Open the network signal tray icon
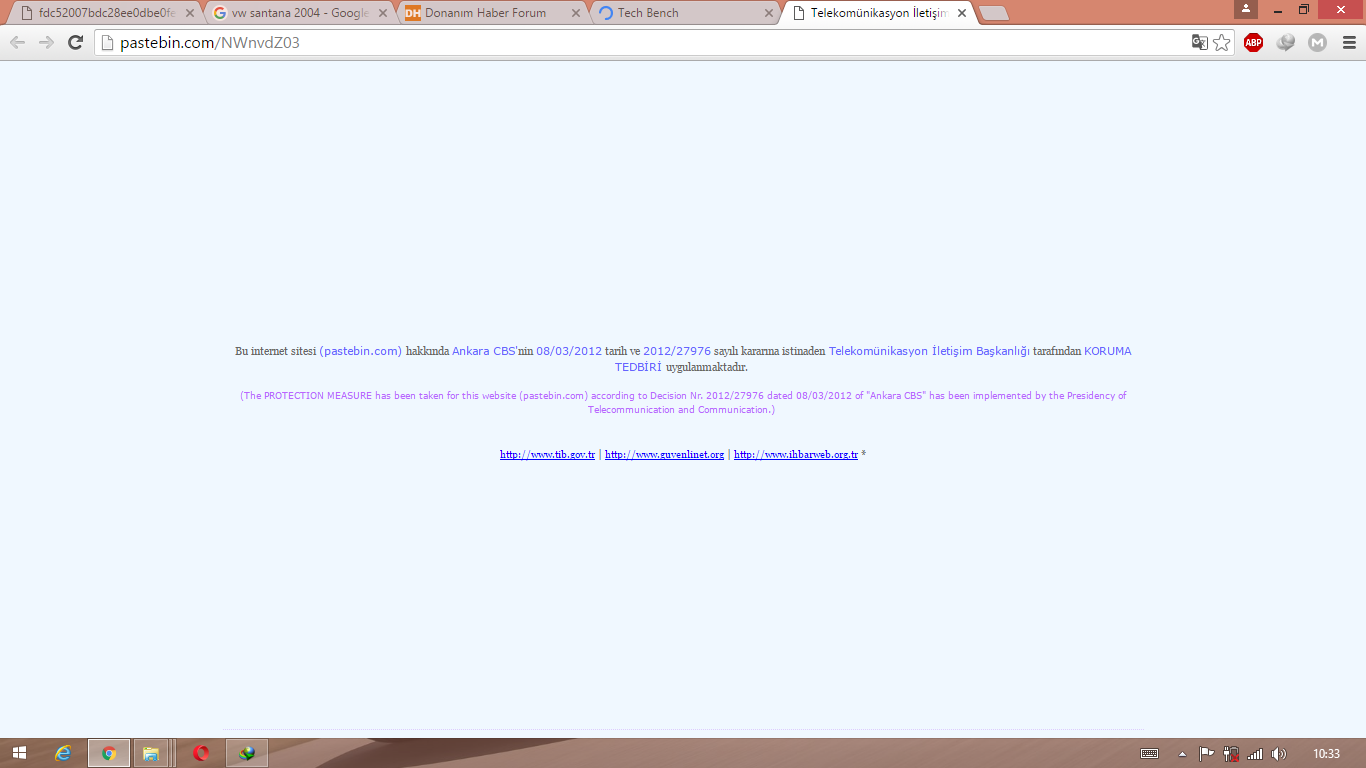The height and width of the screenshot is (768, 1366). point(1255,753)
